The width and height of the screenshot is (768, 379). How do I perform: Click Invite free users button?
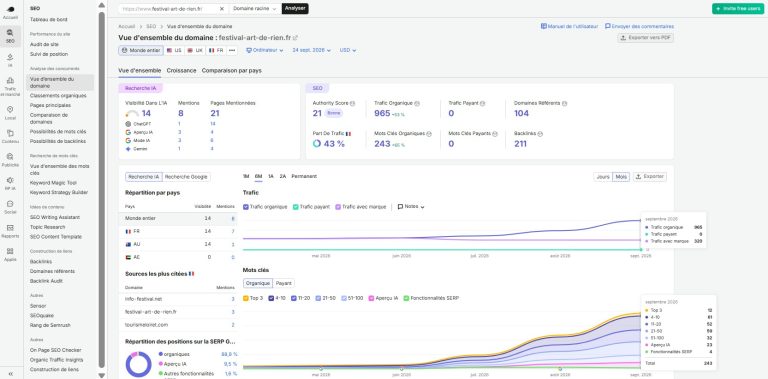coord(738,9)
